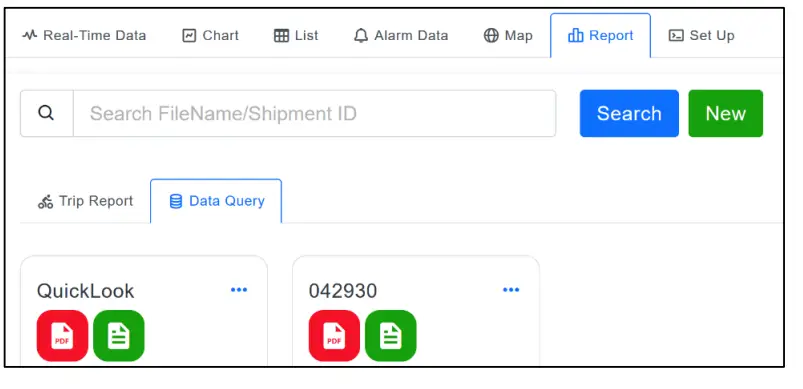Select the Trip Report sub-tab
803x389 pixels.
click(86, 201)
